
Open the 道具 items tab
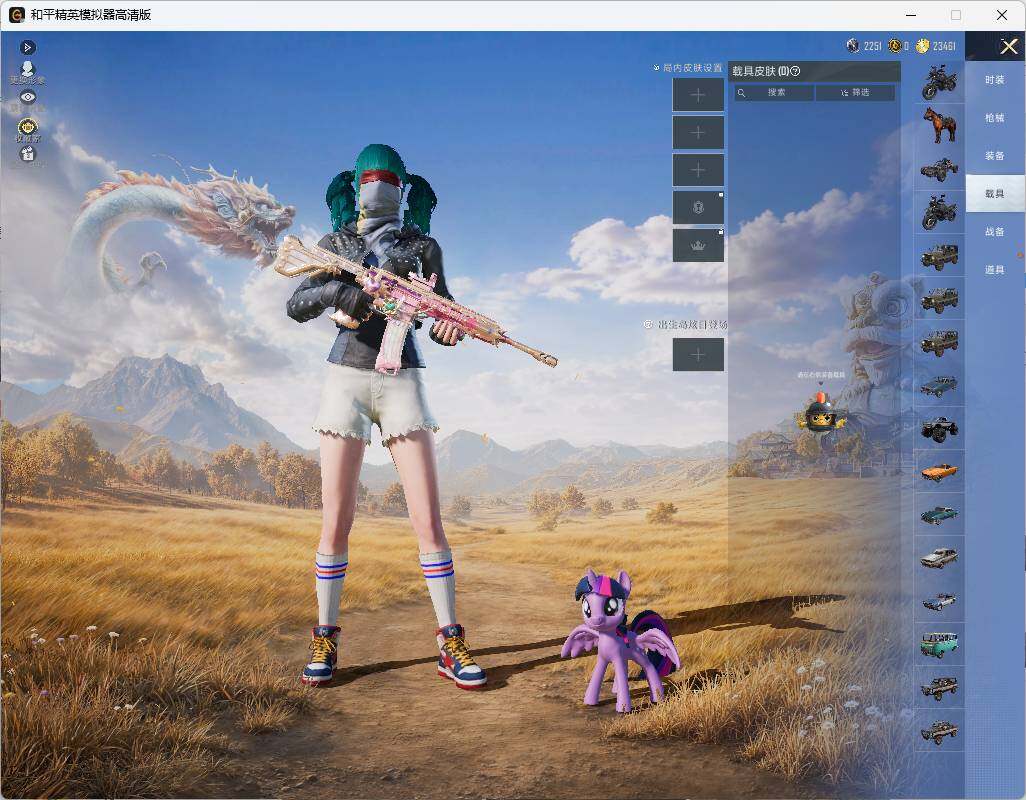pyautogui.click(x=995, y=270)
